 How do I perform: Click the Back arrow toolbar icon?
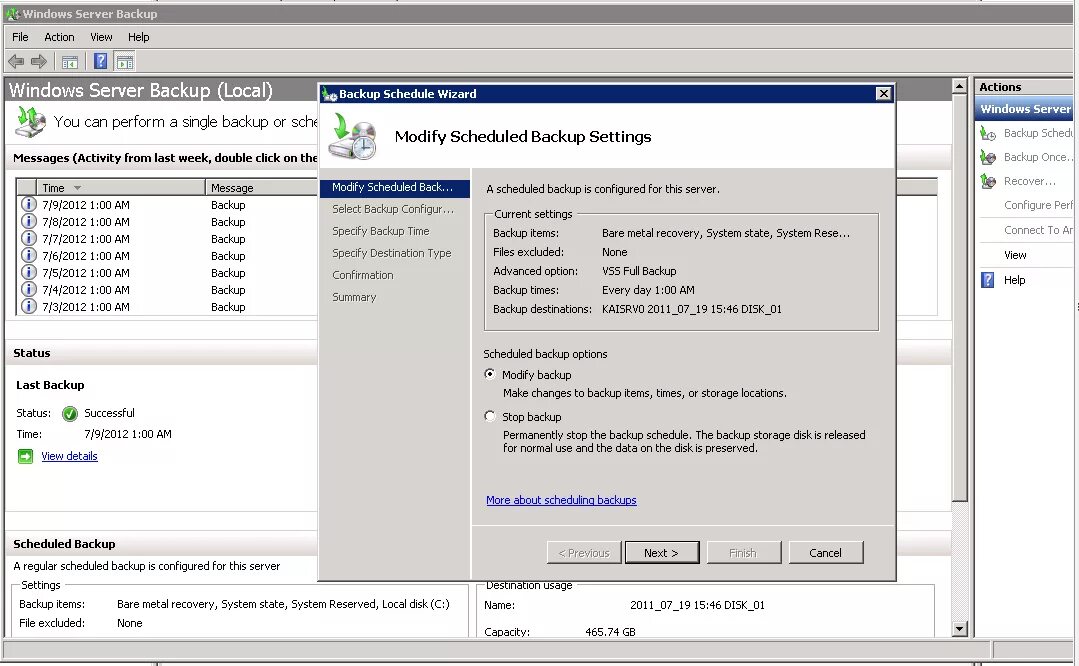tap(16, 62)
